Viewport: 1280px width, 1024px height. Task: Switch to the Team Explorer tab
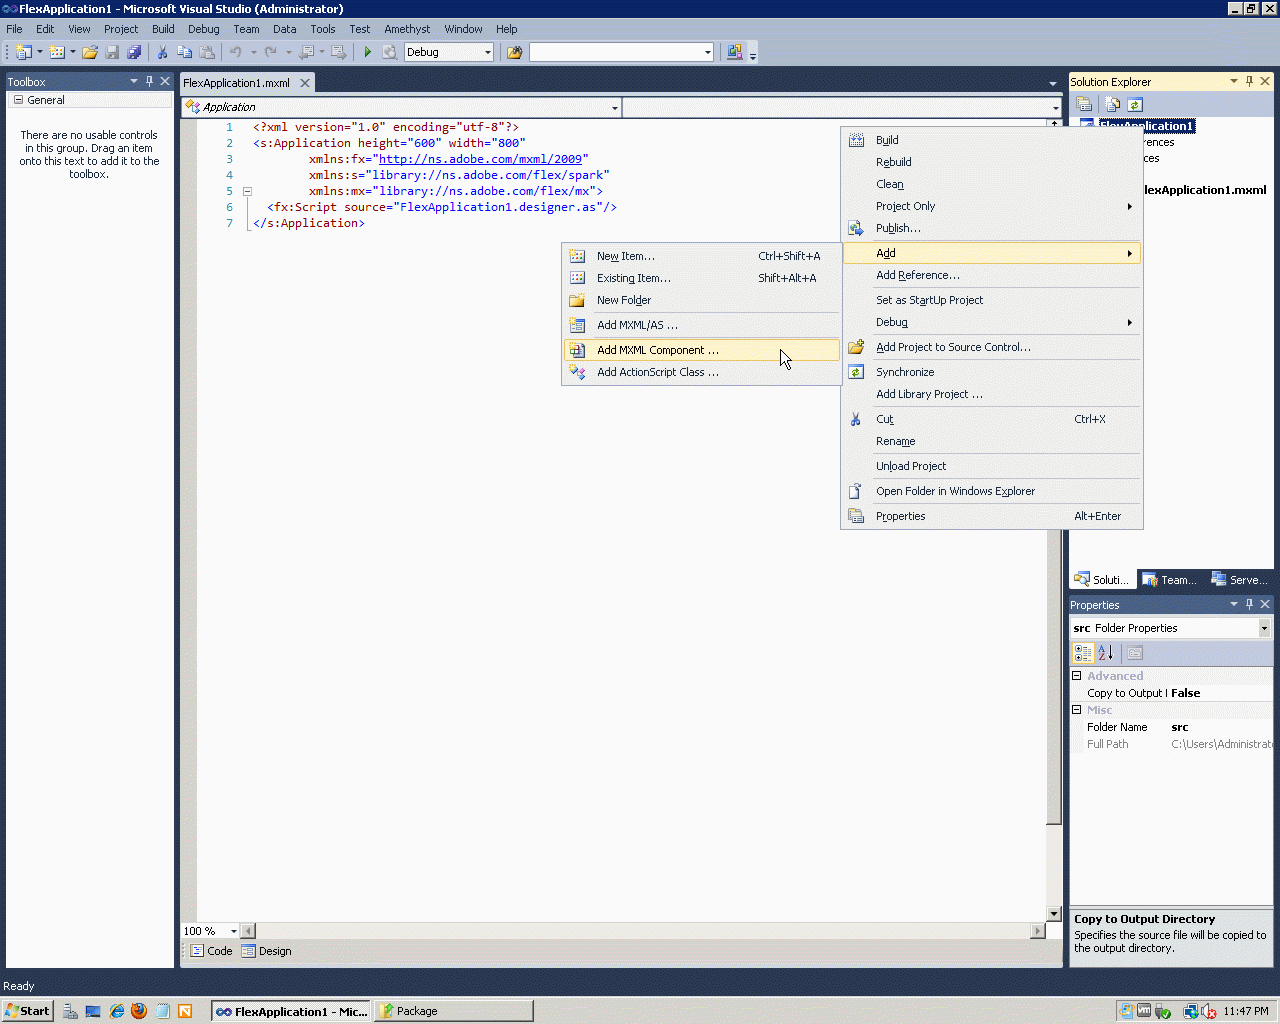click(x=1170, y=580)
